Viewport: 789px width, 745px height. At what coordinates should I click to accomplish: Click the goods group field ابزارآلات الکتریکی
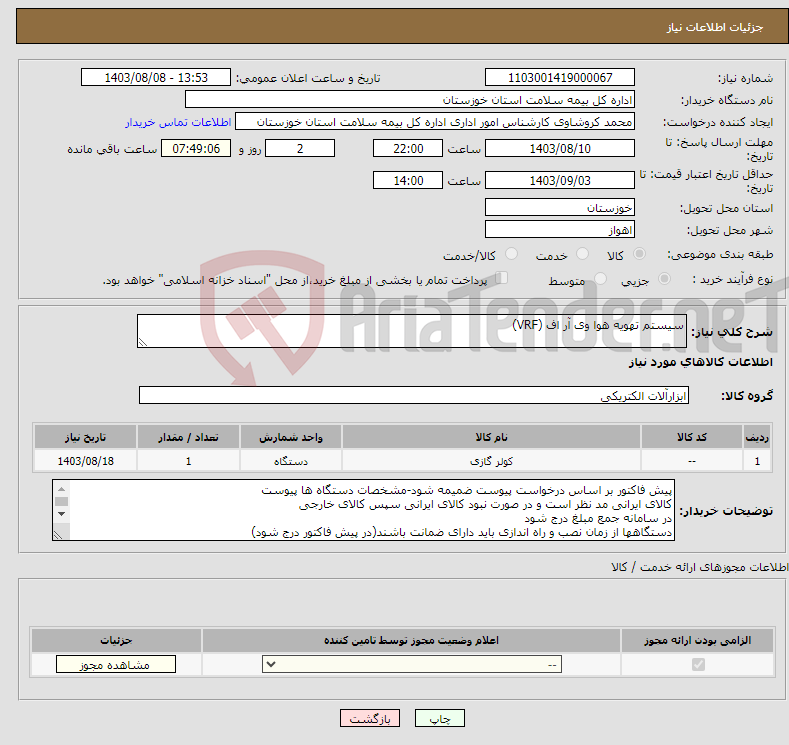point(414,395)
